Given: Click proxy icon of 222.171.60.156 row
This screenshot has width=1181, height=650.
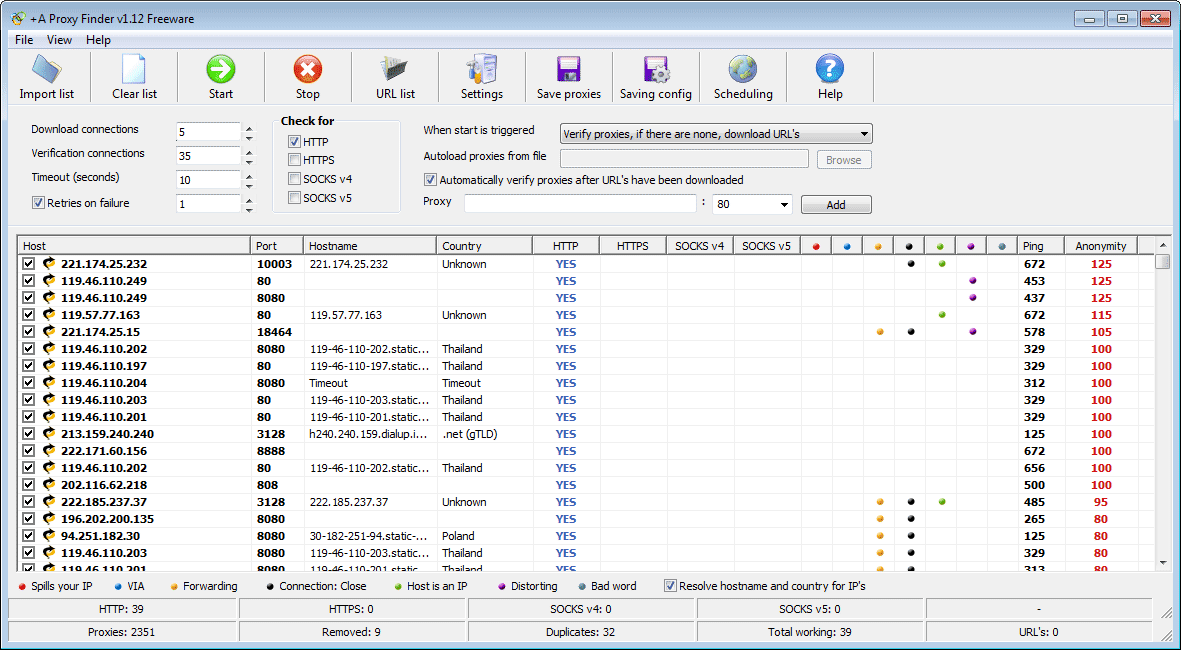Looking at the screenshot, I should (49, 450).
